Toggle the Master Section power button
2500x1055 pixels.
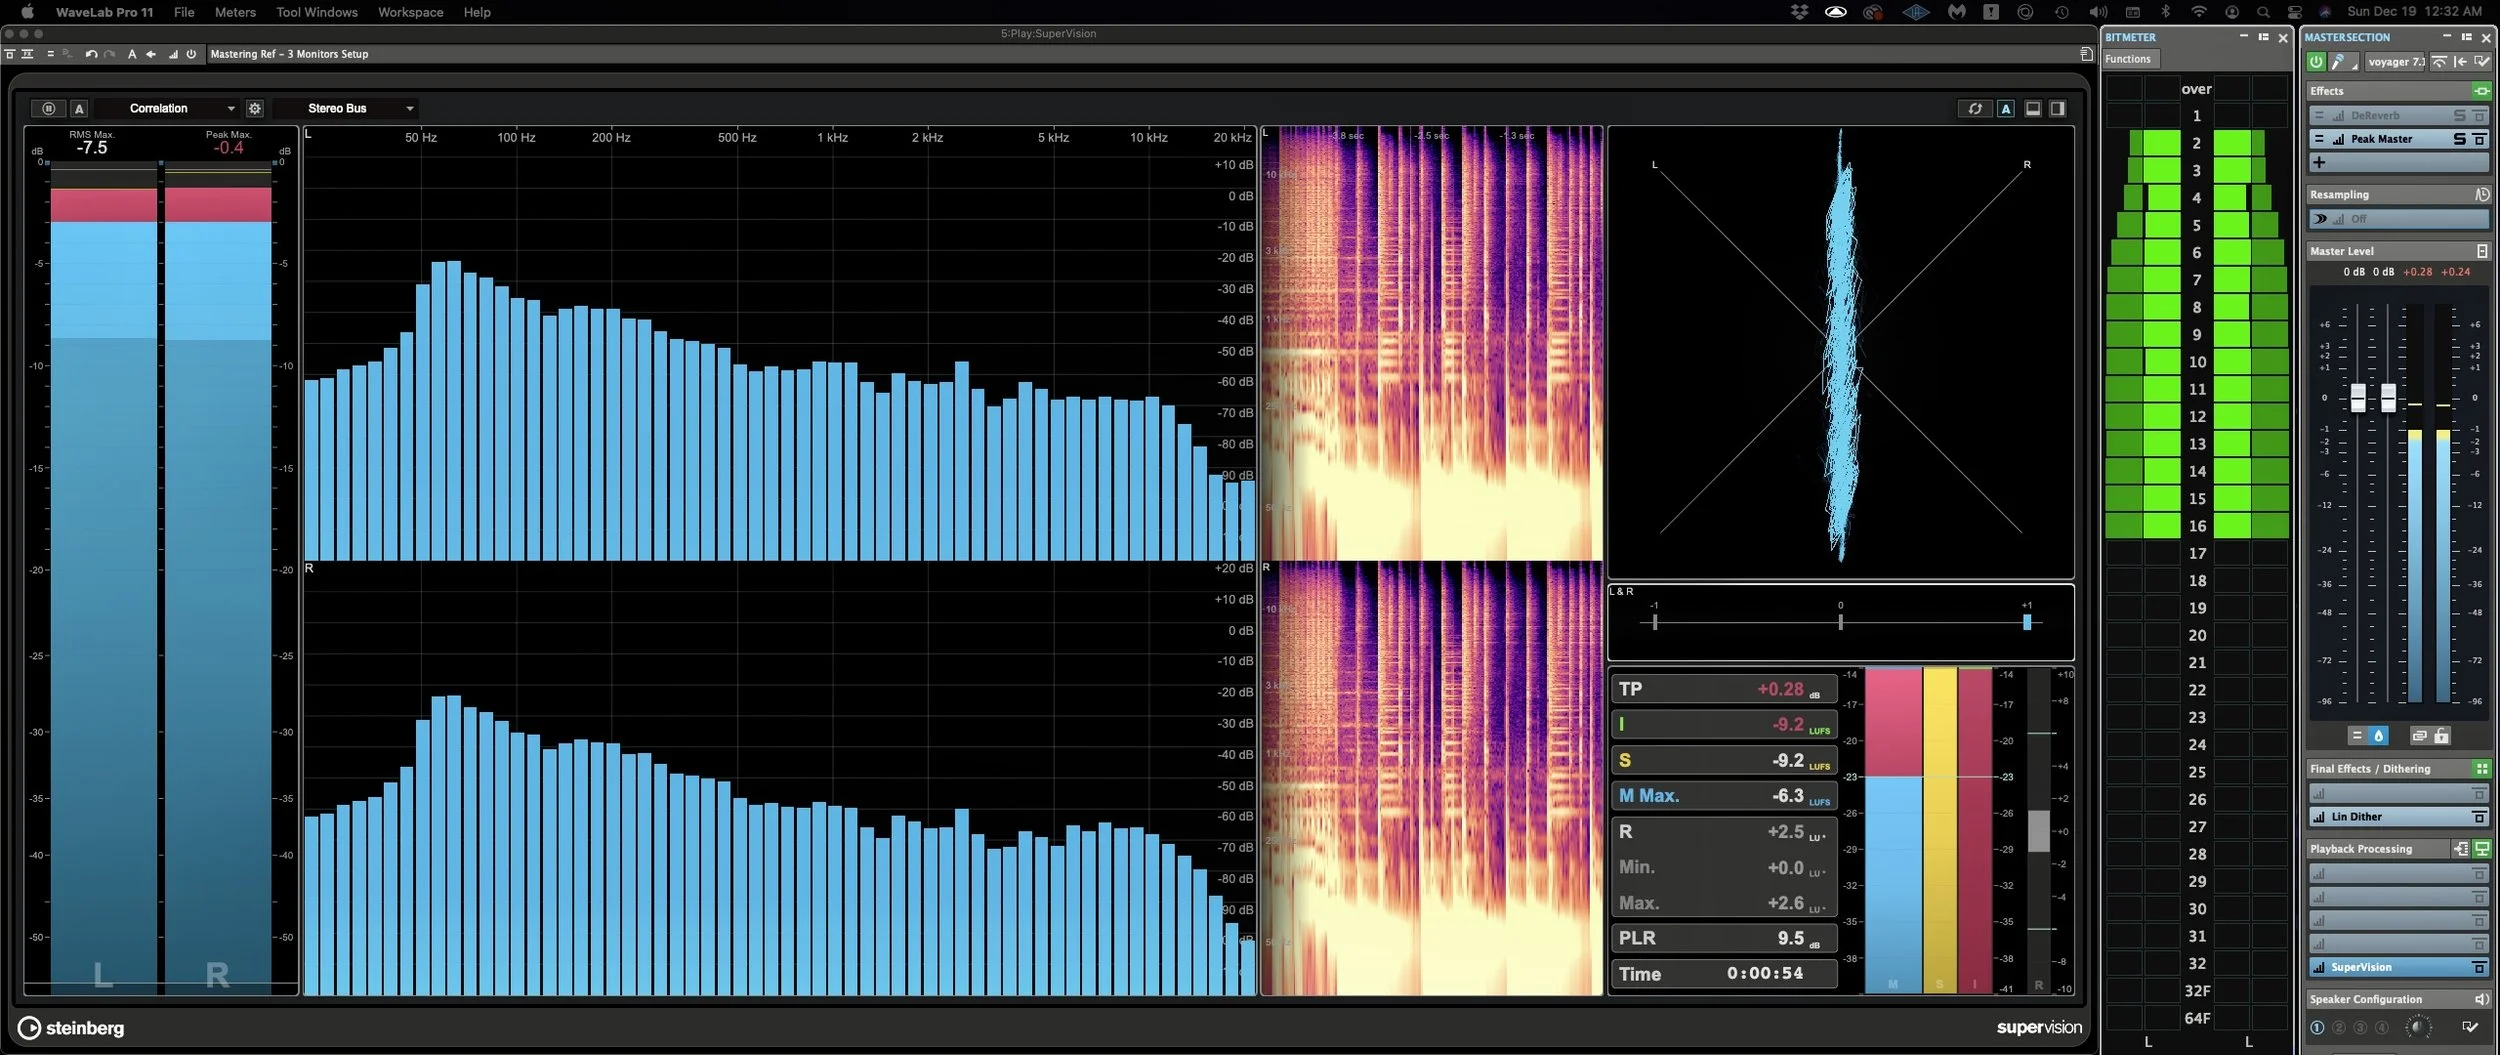click(x=2316, y=62)
